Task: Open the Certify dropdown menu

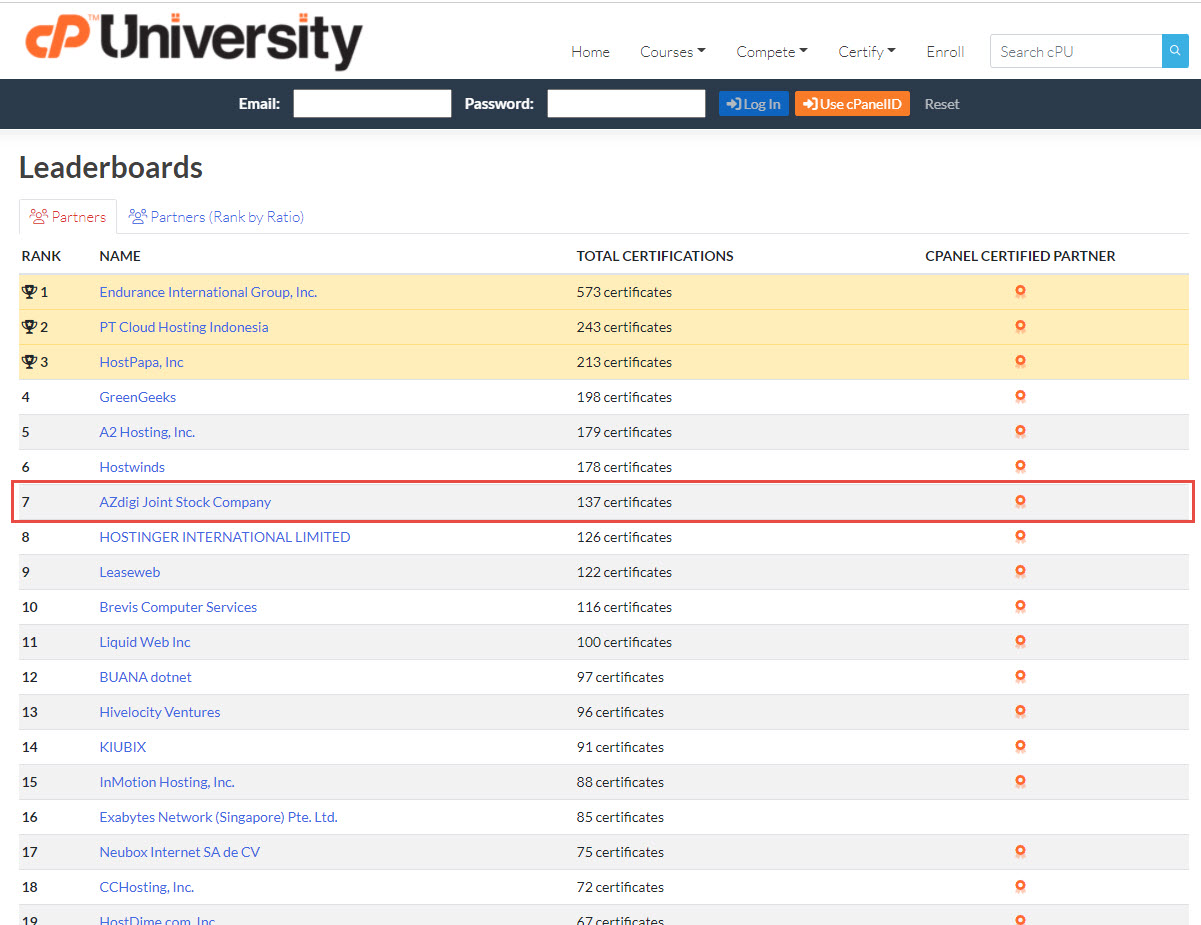Action: [866, 51]
